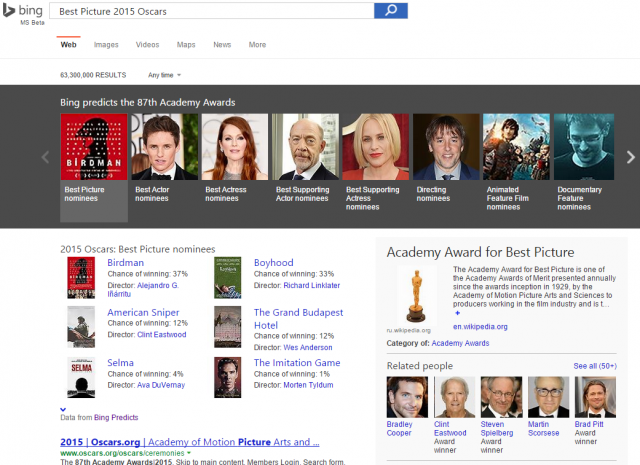Open director Ava DuVernay link
The width and height of the screenshot is (640, 465).
(x=161, y=385)
